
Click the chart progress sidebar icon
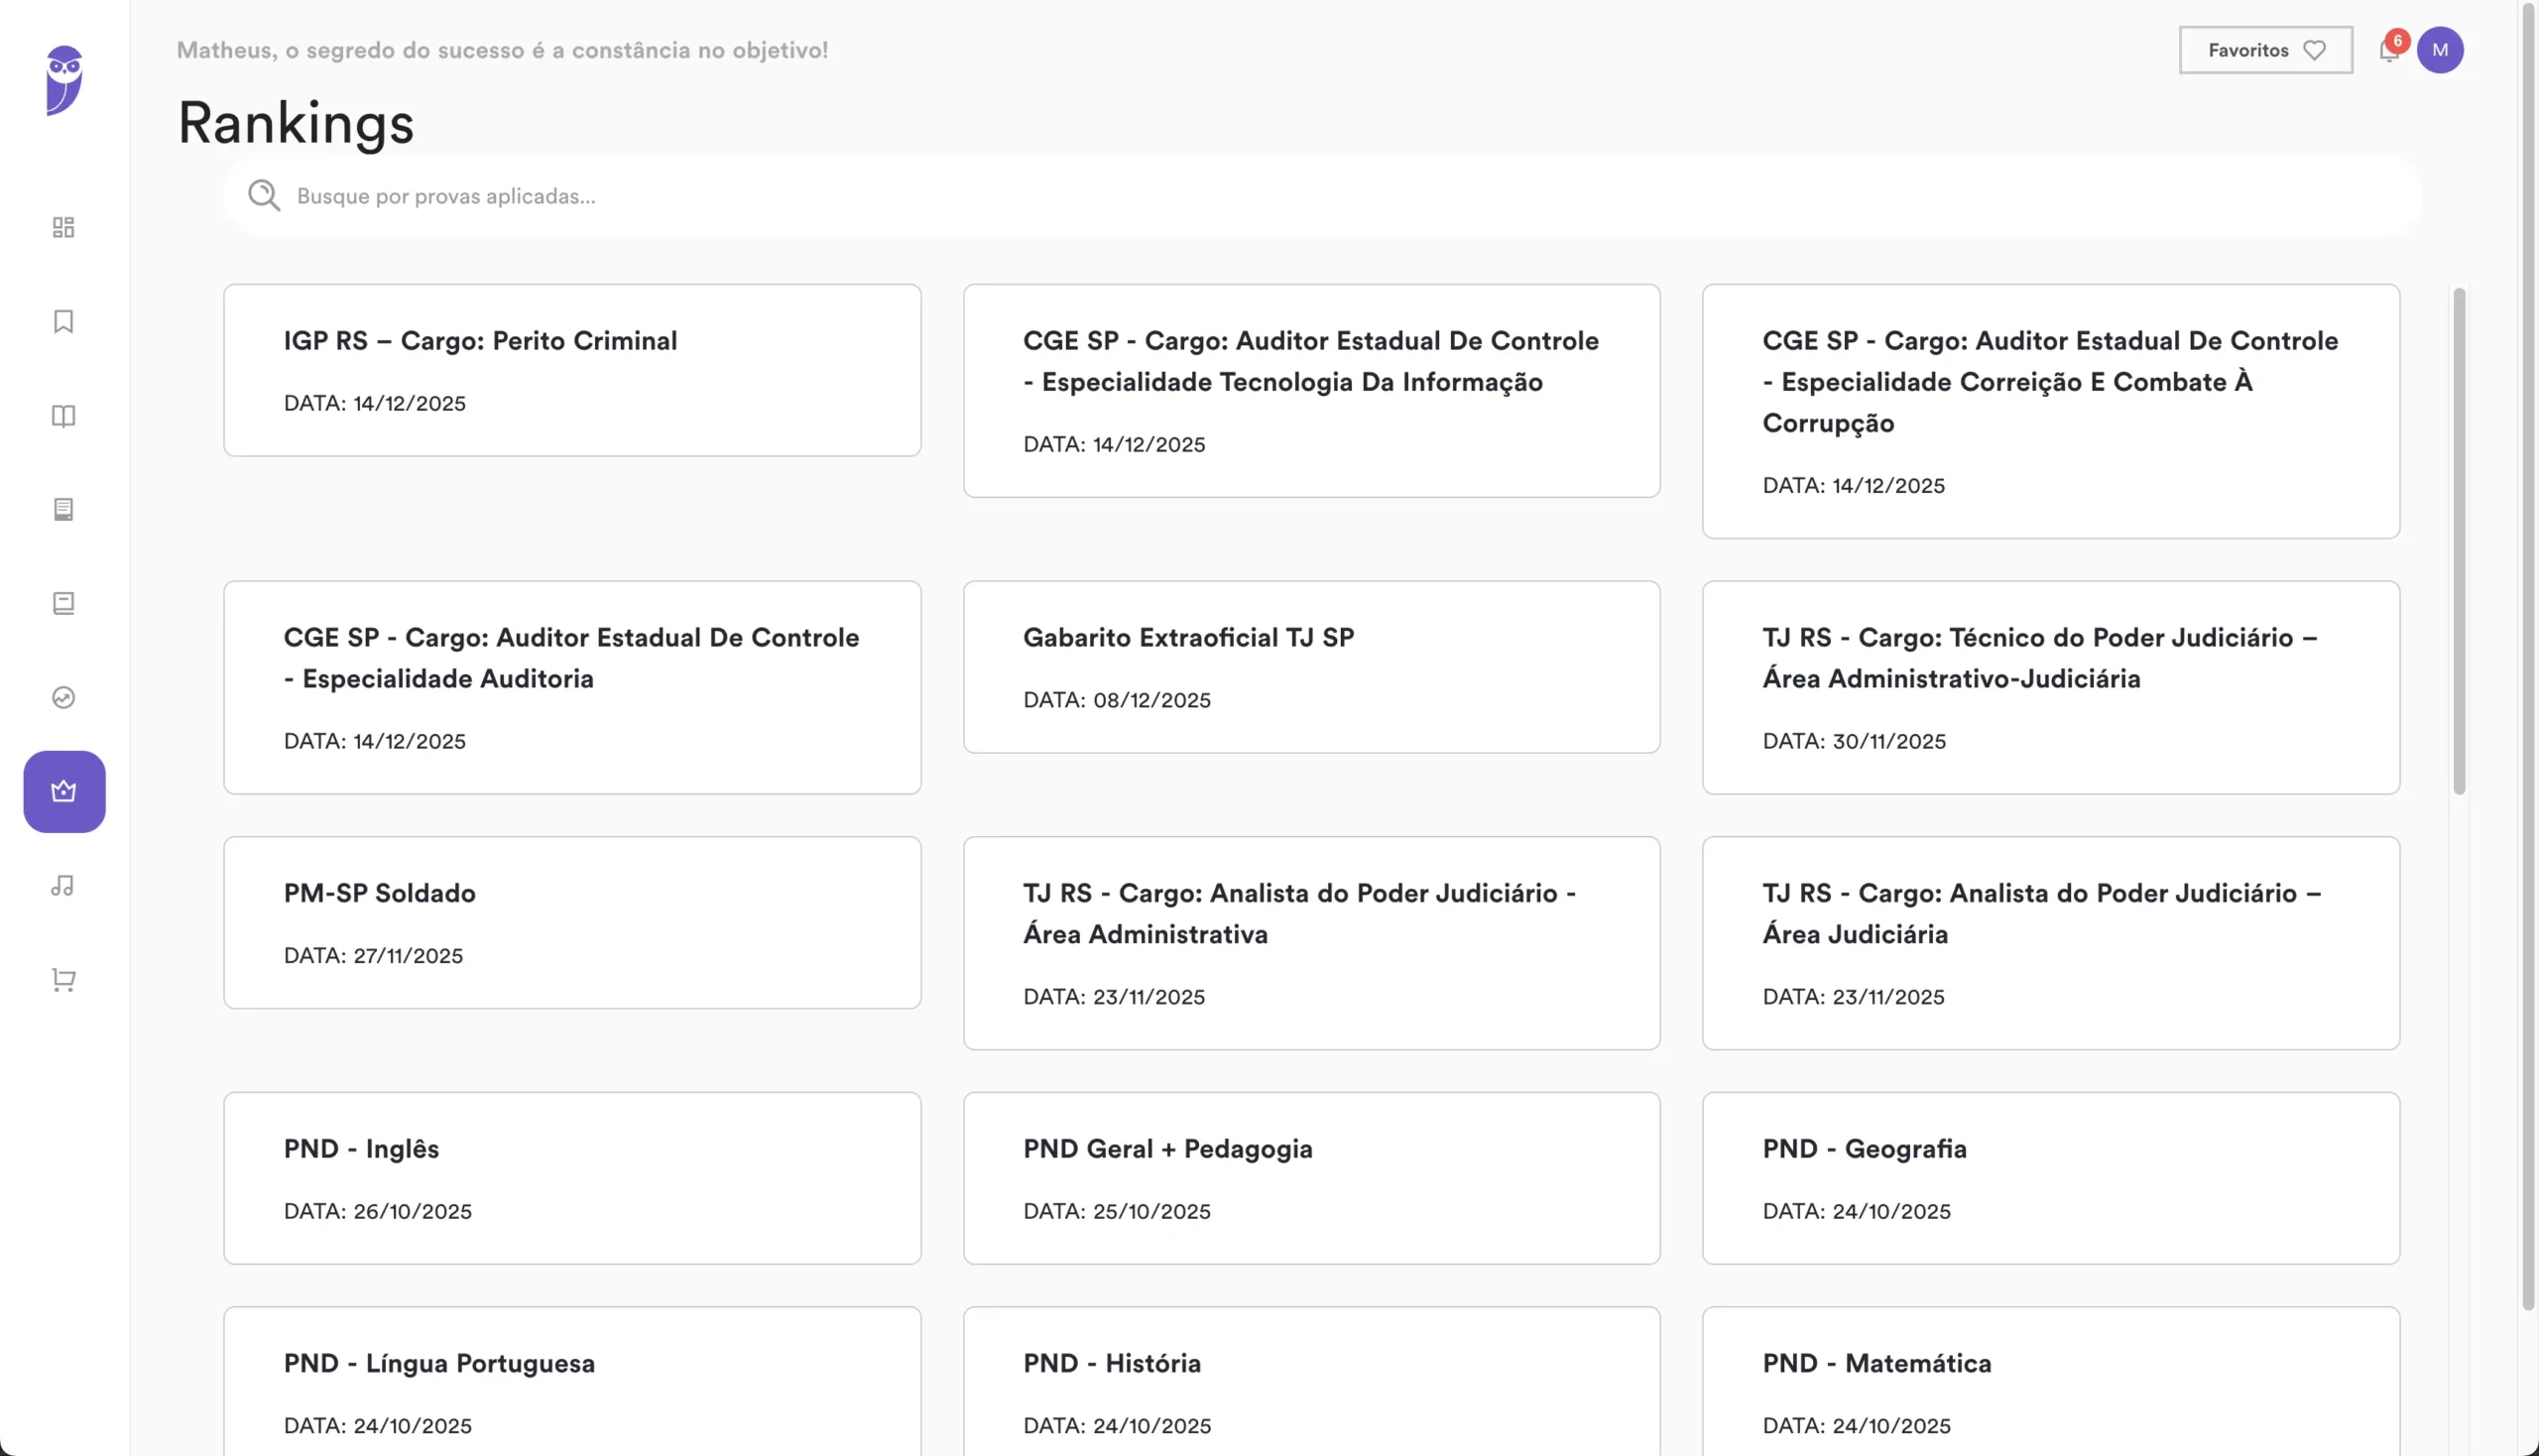tap(64, 697)
